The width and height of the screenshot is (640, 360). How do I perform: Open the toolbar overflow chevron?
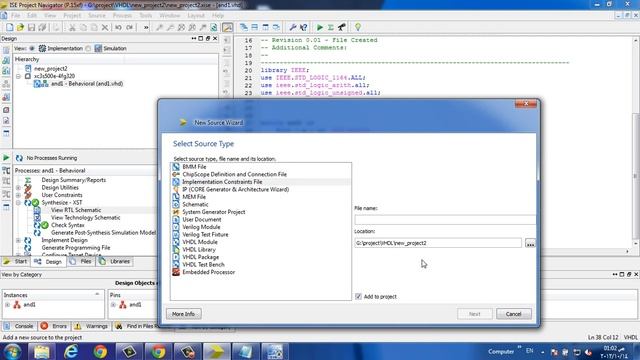(x=146, y=27)
